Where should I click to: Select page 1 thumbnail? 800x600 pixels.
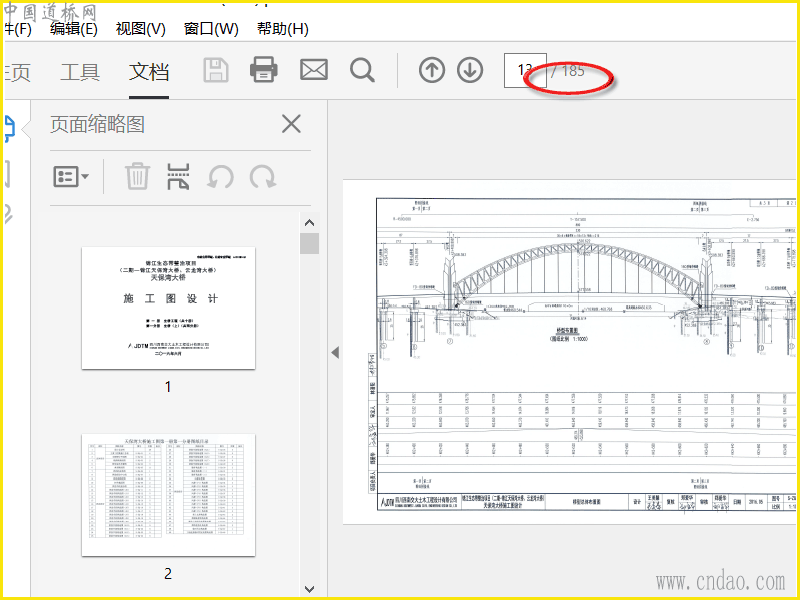[x=168, y=308]
